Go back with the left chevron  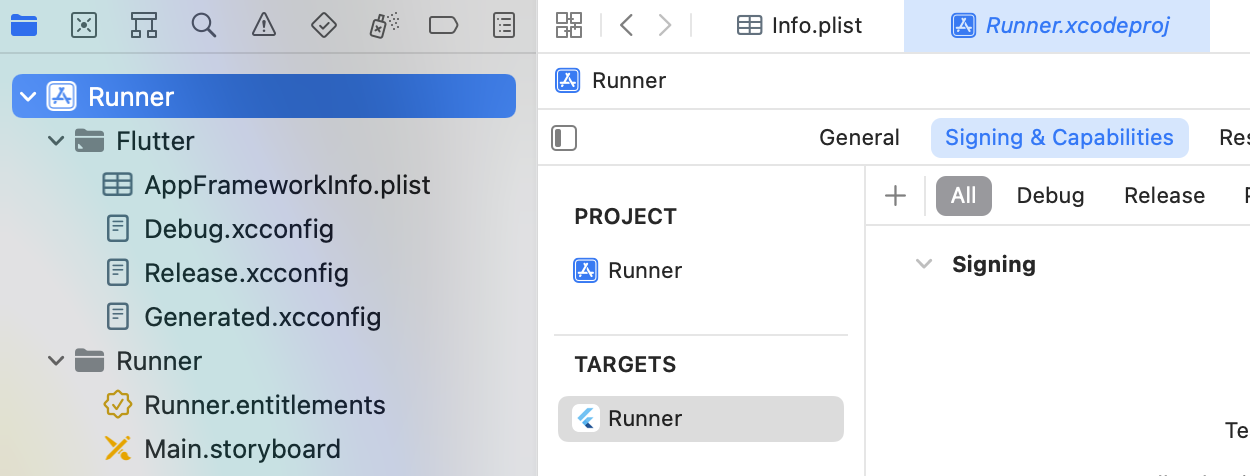(627, 25)
